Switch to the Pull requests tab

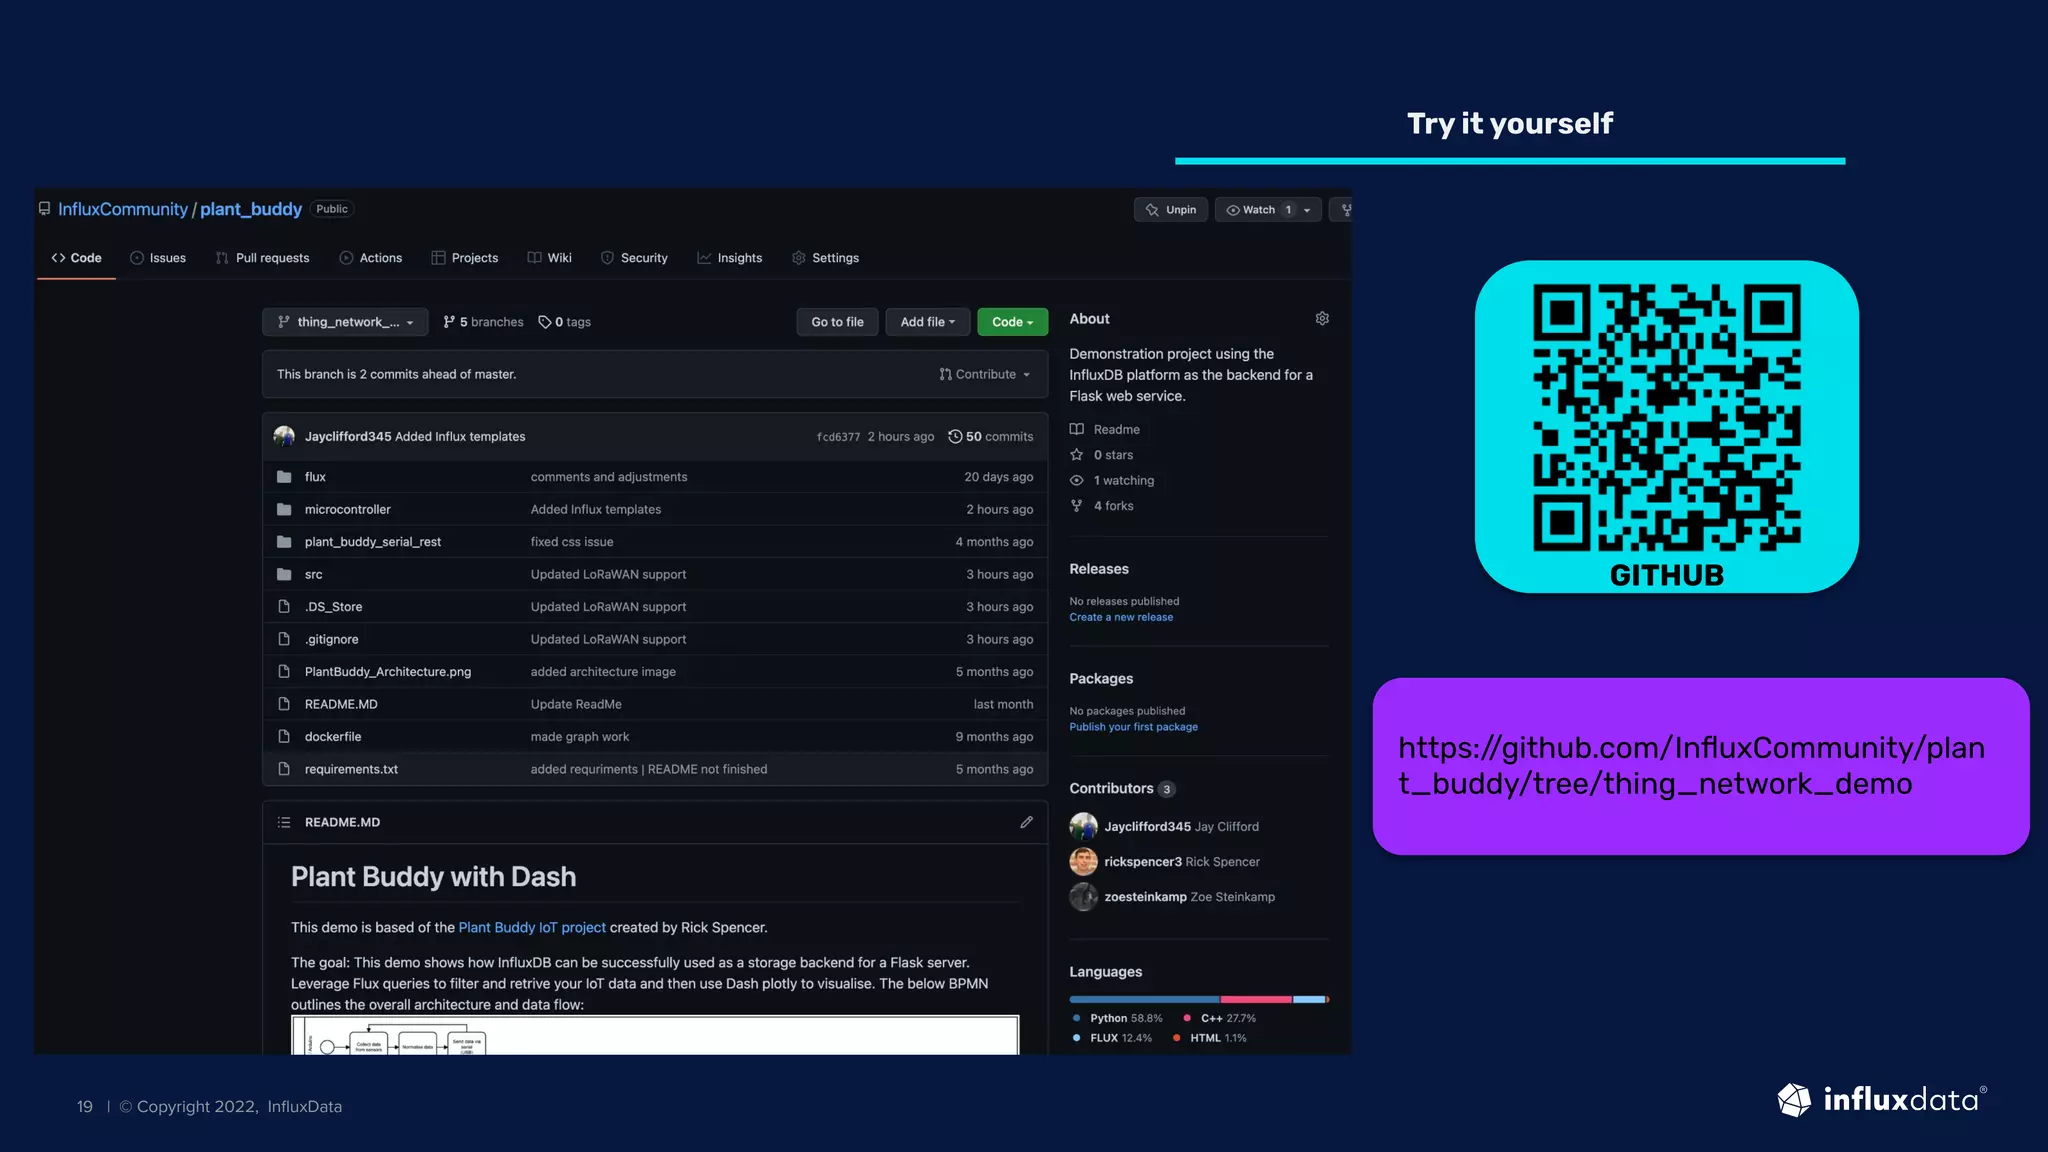tap(263, 258)
